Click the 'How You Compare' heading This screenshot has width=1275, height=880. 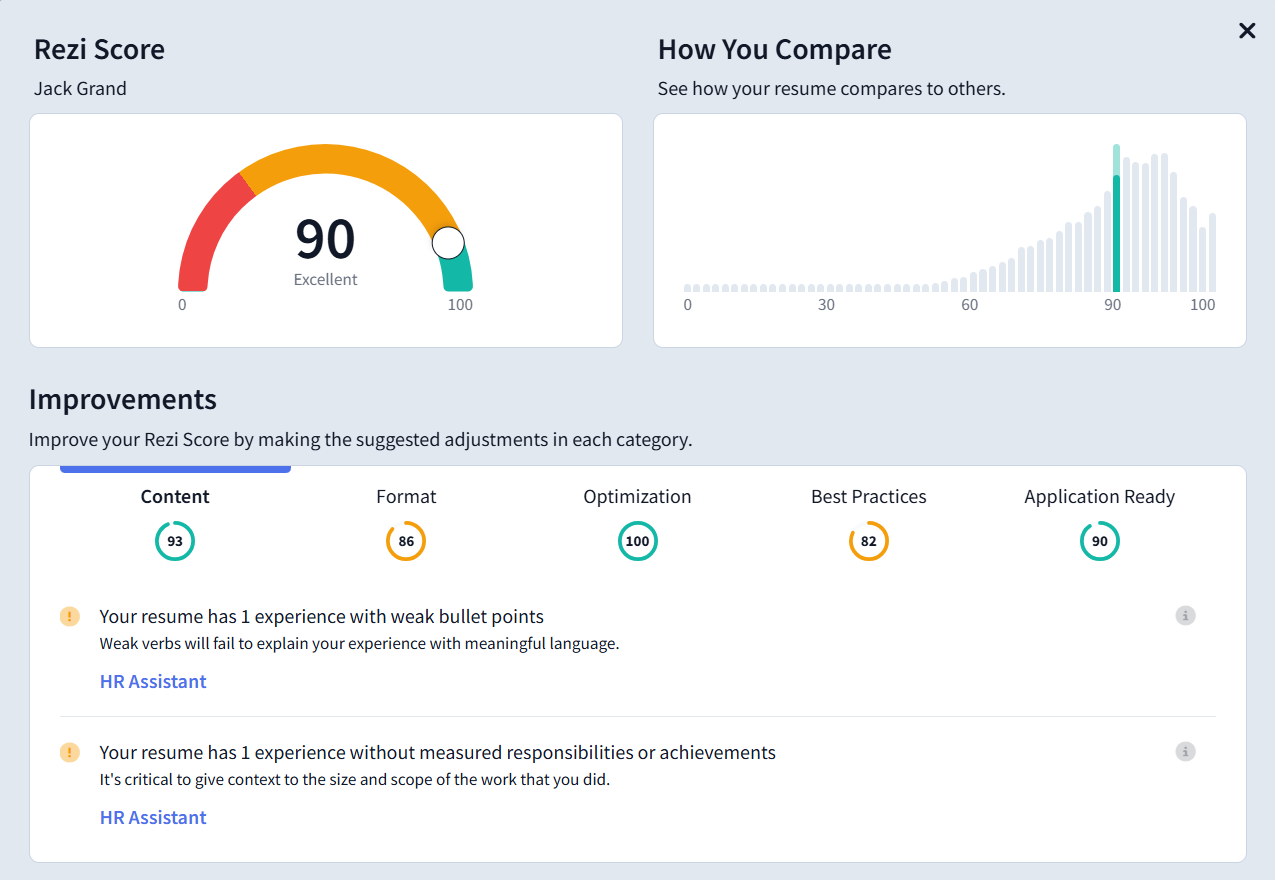click(x=774, y=49)
